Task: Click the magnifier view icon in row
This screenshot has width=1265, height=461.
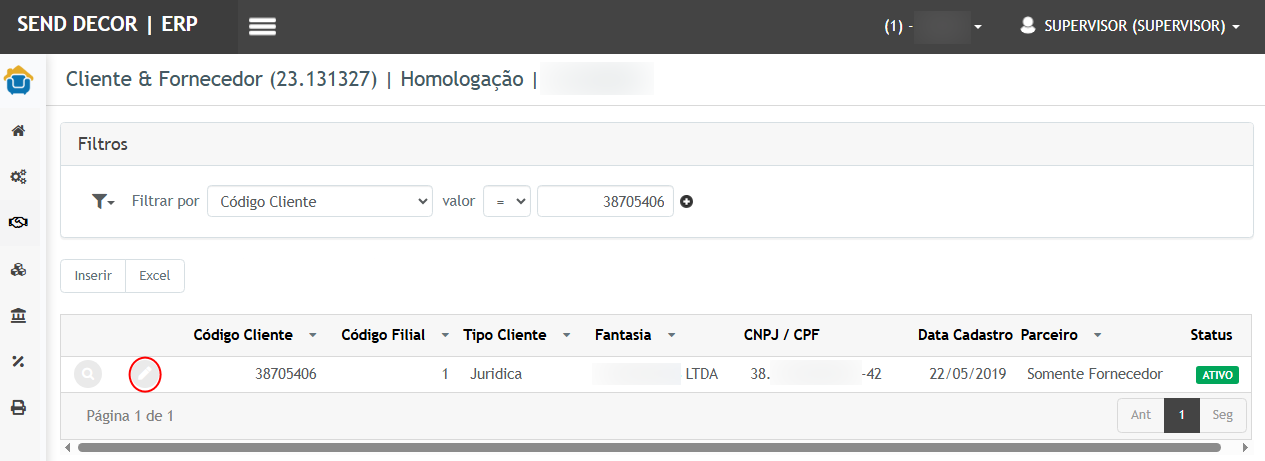Action: point(88,375)
